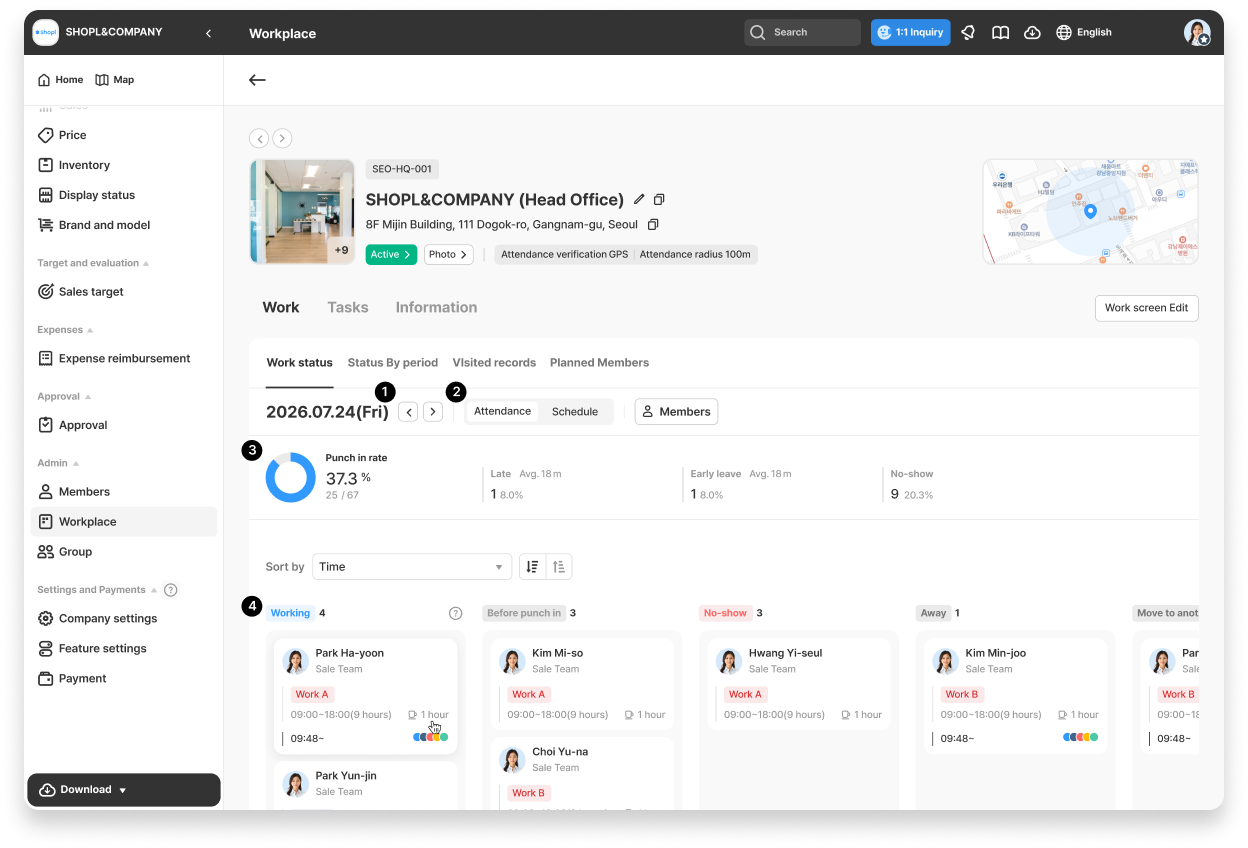Click the help icon beside Settings and Payments
Viewport: 1248px width, 848px height.
(x=171, y=590)
